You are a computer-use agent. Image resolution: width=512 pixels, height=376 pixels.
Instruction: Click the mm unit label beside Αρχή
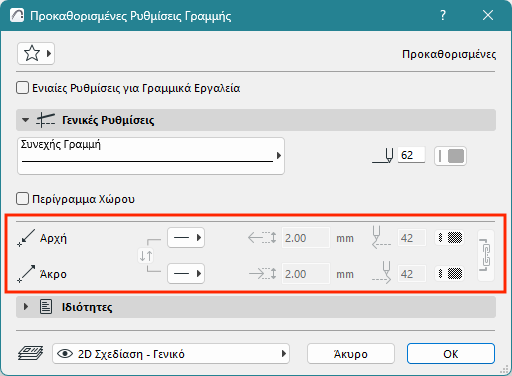(345, 239)
